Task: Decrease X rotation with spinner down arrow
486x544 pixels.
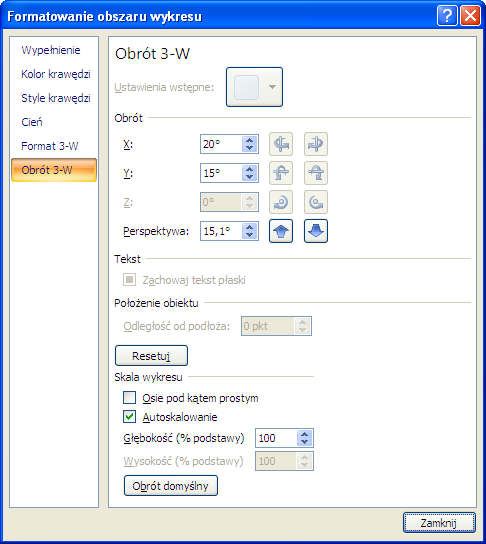Action: pyautogui.click(x=249, y=148)
